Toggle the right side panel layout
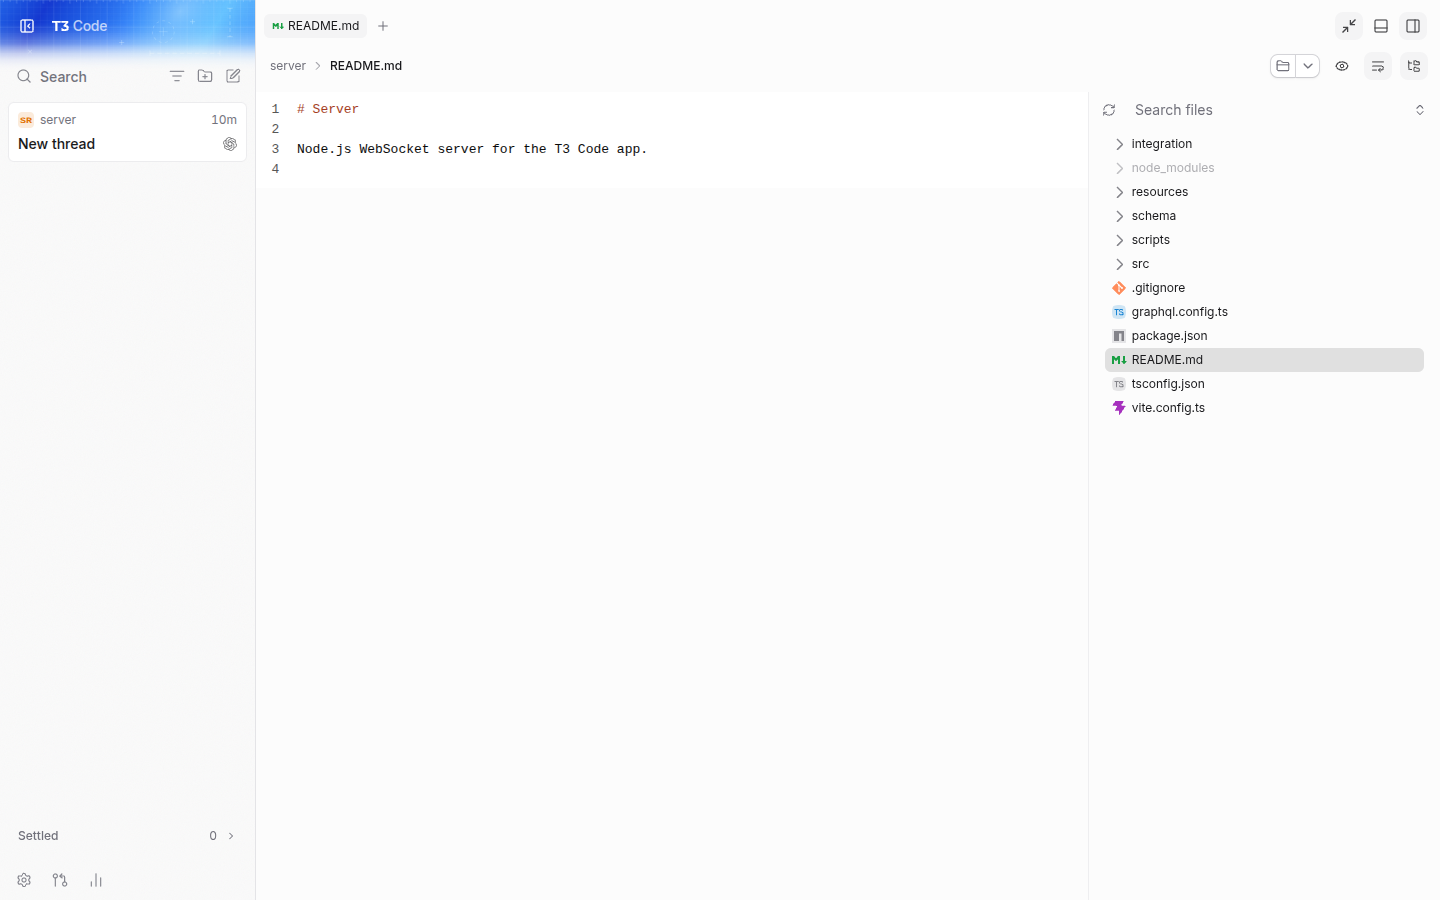The height and width of the screenshot is (900, 1440). [1413, 26]
